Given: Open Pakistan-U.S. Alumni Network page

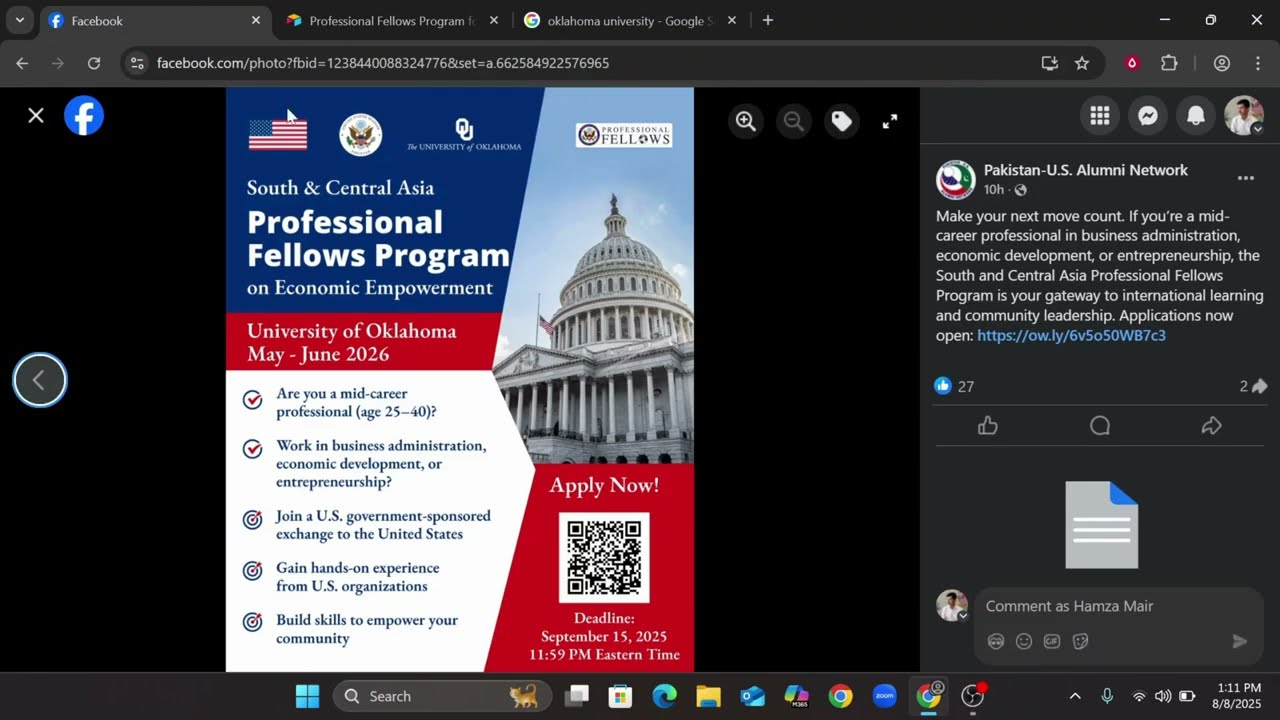Looking at the screenshot, I should [x=1086, y=170].
